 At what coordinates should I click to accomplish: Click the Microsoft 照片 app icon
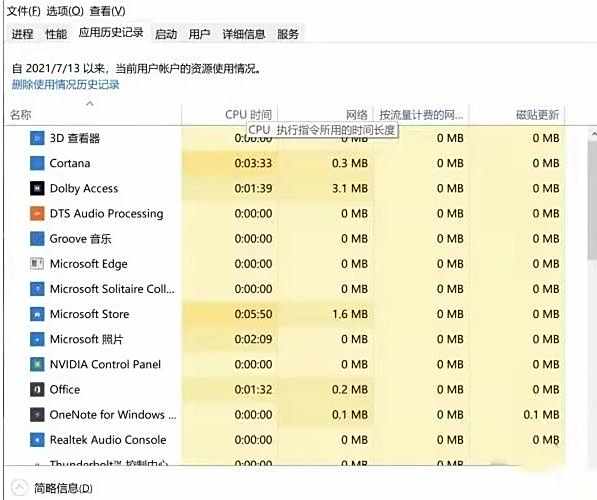coord(37,339)
